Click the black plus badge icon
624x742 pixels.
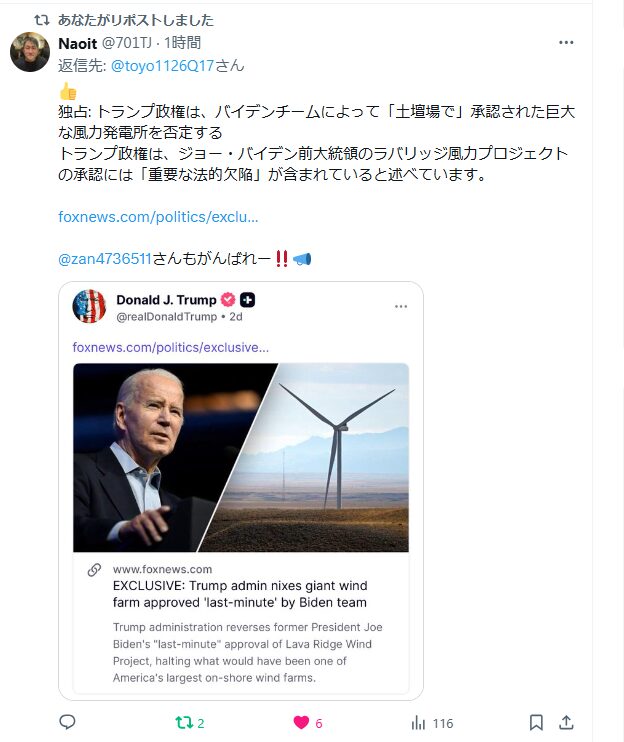tap(247, 300)
